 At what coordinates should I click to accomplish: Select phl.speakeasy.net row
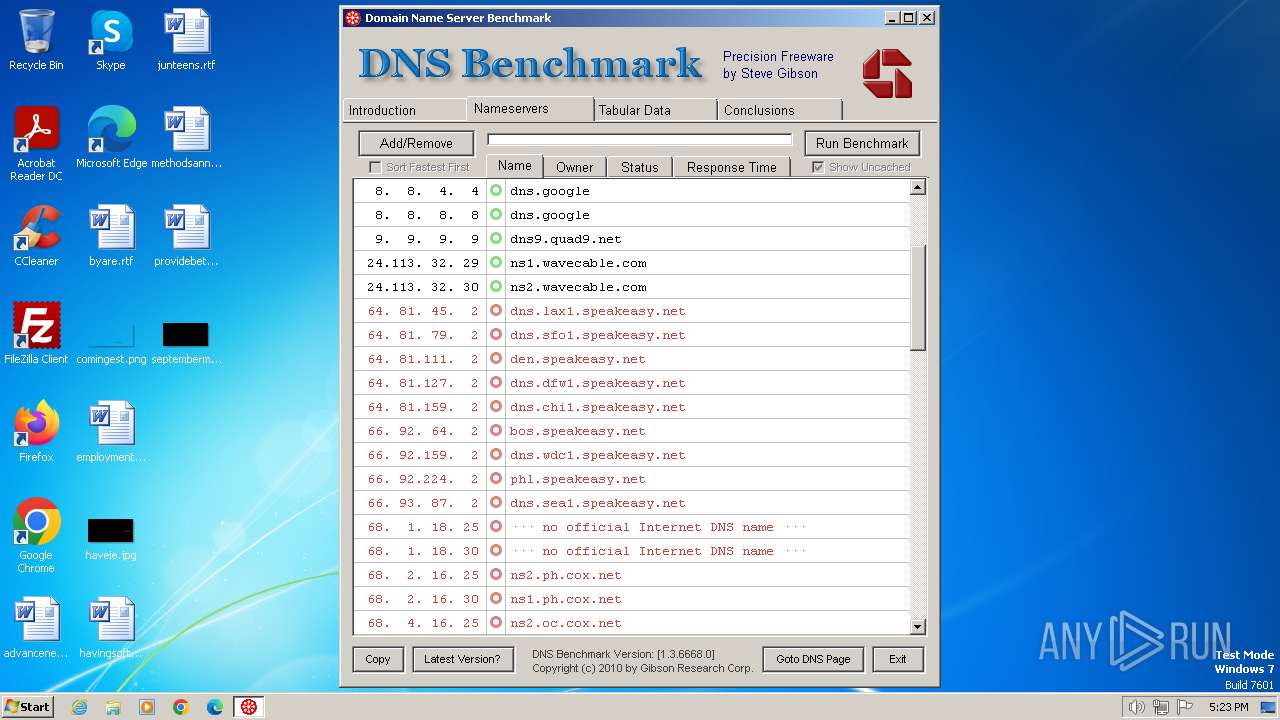tap(632, 479)
